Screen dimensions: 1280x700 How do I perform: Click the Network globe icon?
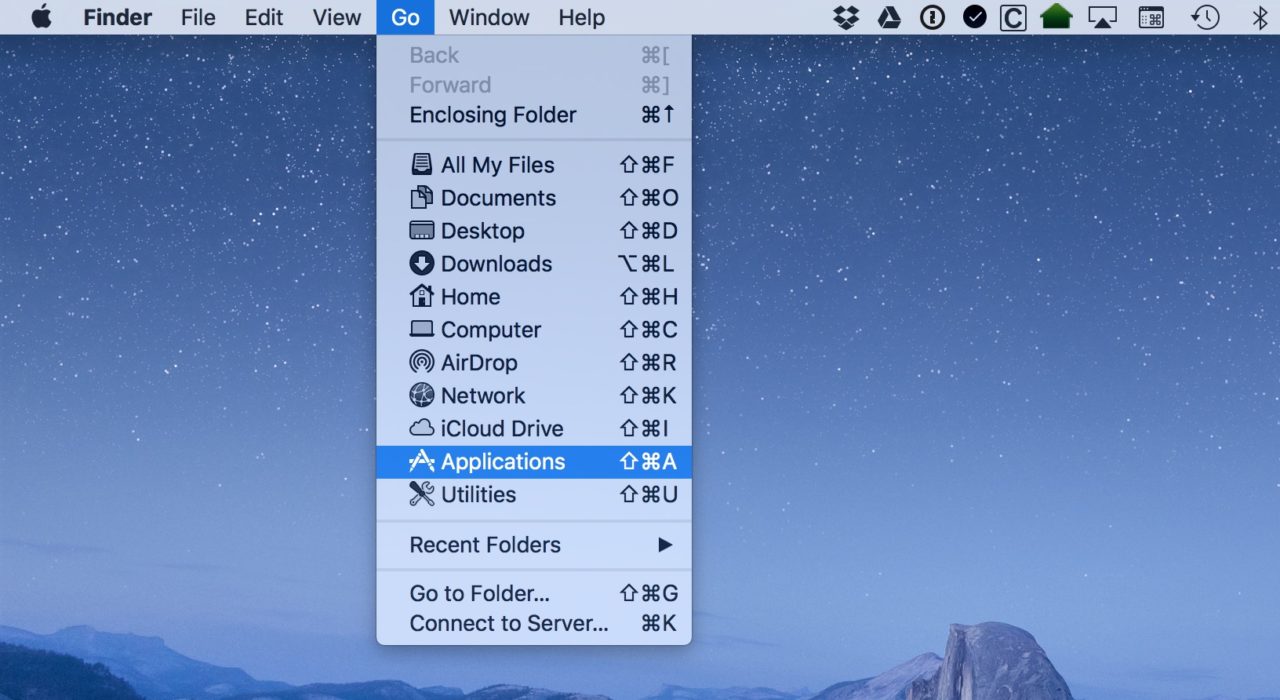(422, 395)
